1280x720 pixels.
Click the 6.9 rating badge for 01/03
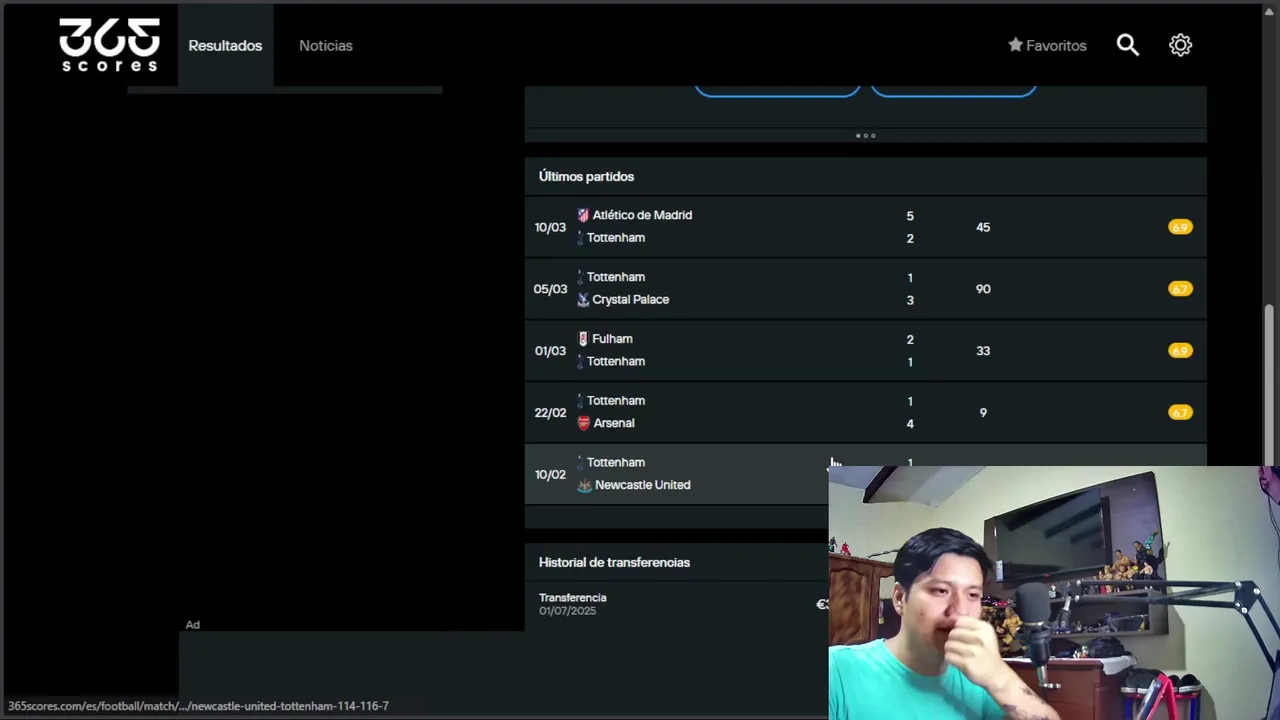coord(1180,351)
